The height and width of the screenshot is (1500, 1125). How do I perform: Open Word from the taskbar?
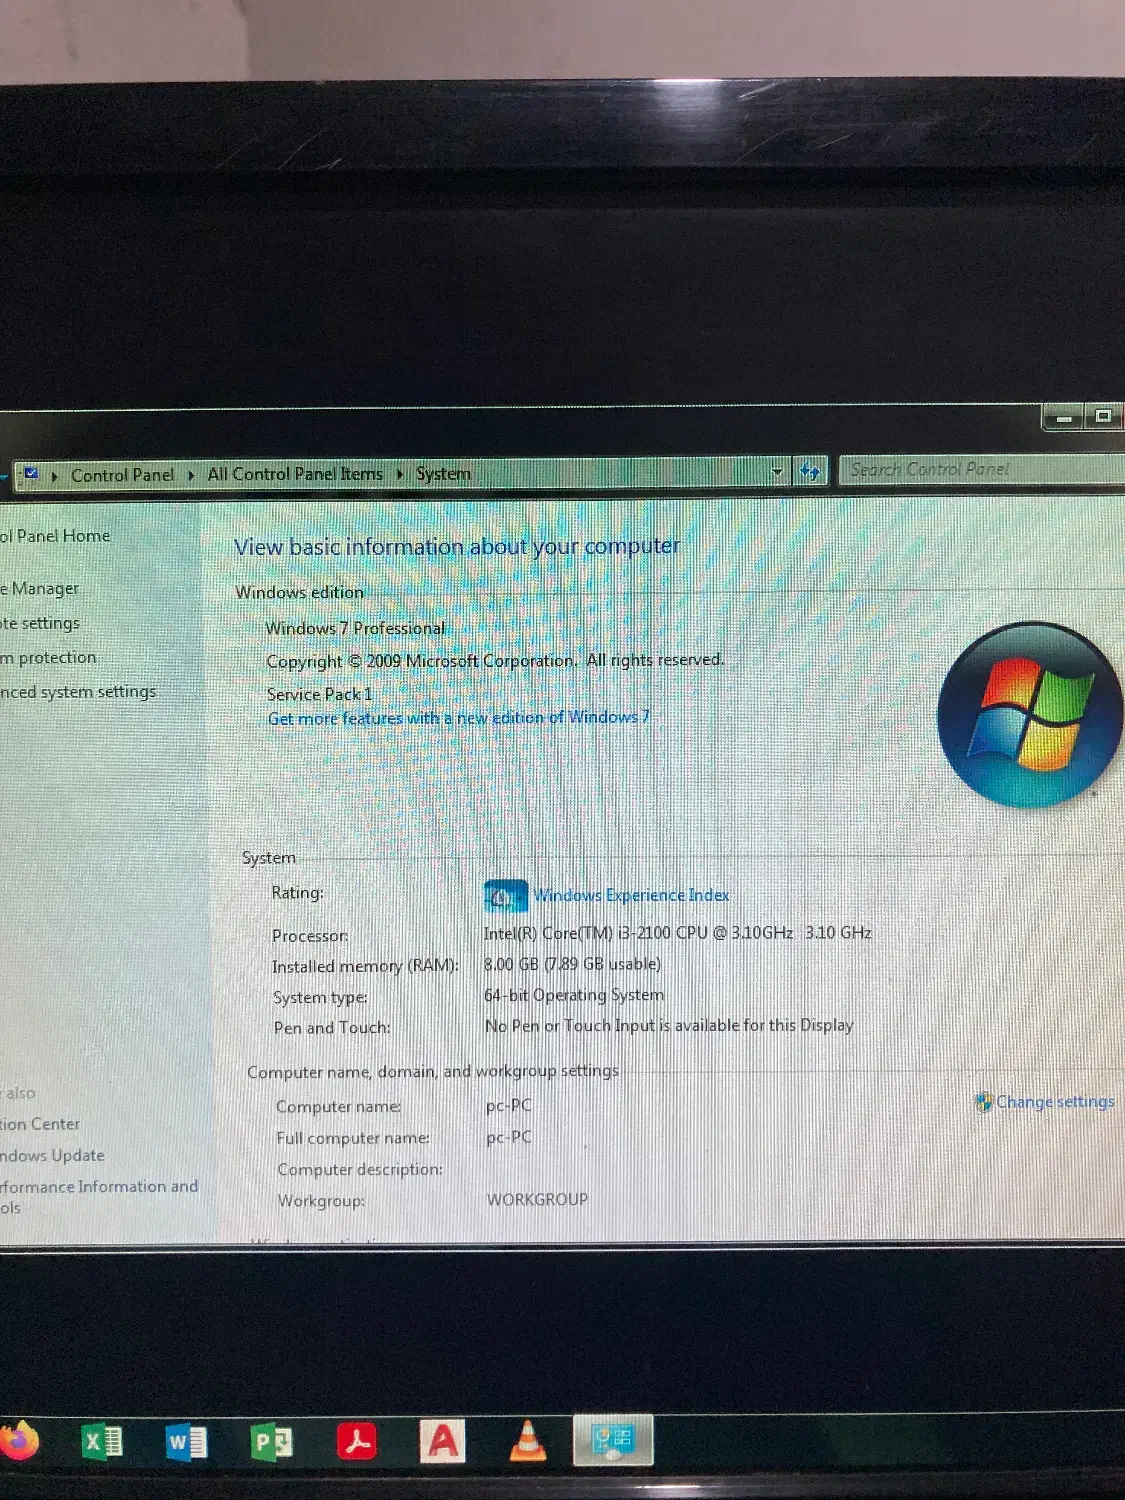click(x=186, y=1442)
